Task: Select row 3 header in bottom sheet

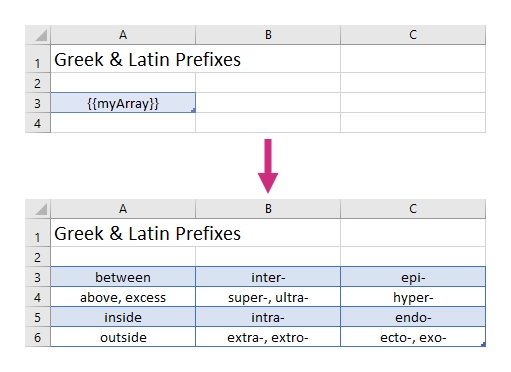Action: point(38,277)
